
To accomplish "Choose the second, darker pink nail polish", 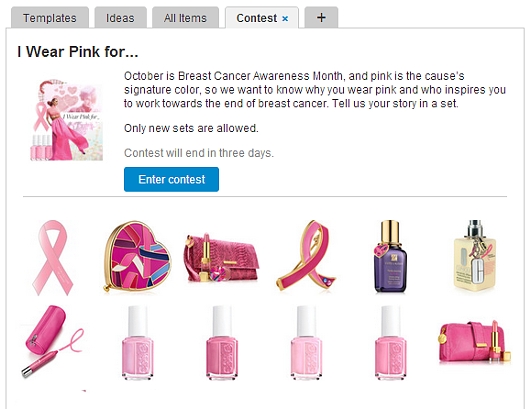I will pyautogui.click(x=222, y=343).
